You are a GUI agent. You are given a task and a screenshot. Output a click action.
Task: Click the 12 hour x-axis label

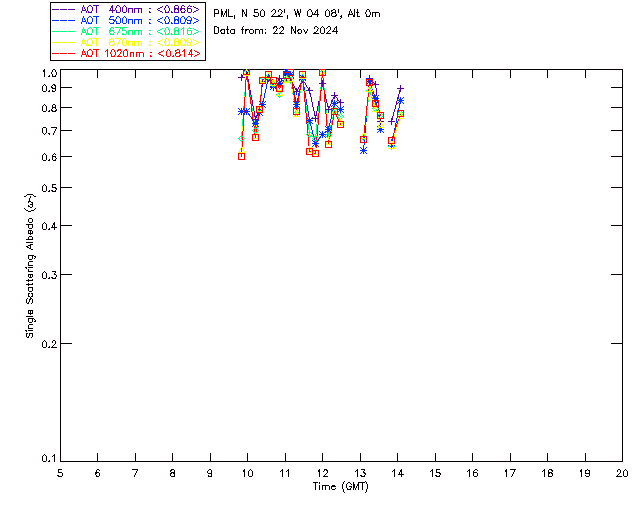coord(322,473)
